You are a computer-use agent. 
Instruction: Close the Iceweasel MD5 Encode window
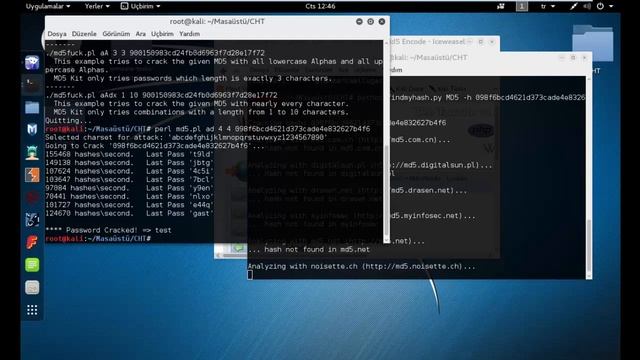click(492, 42)
